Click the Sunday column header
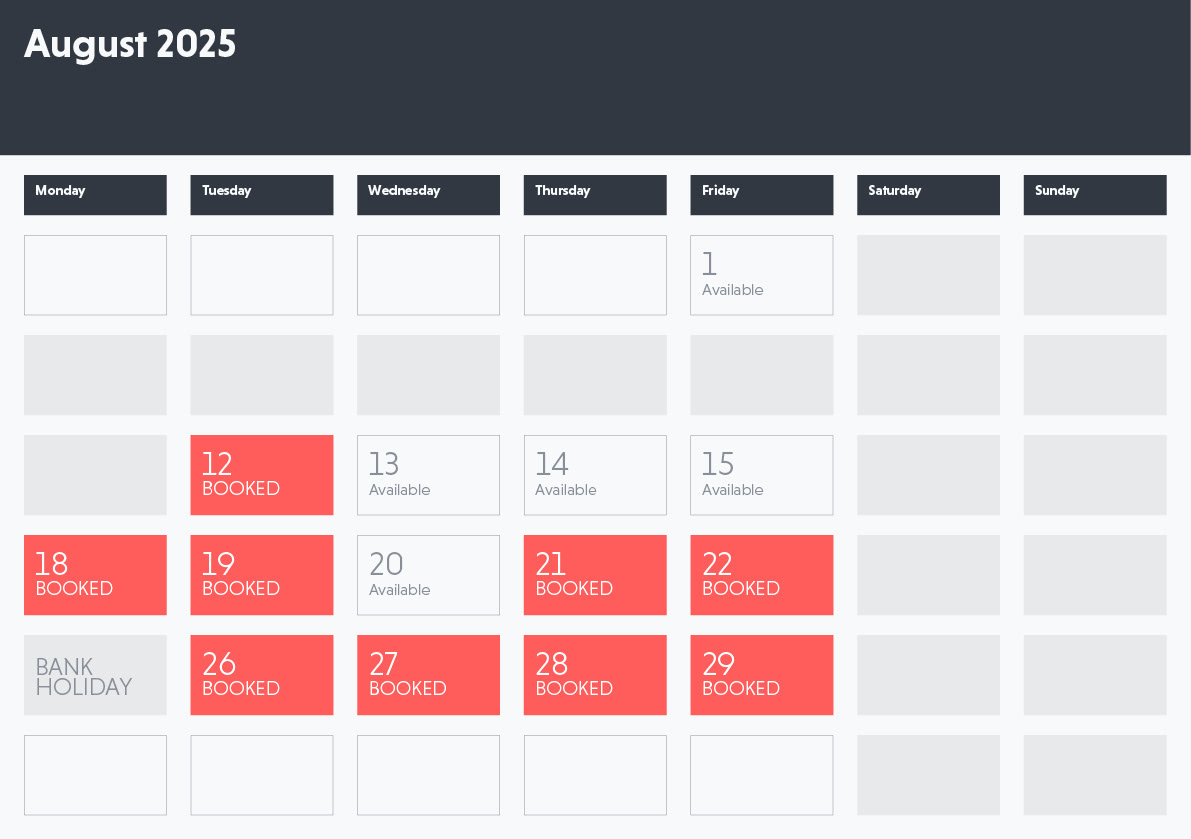 click(x=1095, y=195)
